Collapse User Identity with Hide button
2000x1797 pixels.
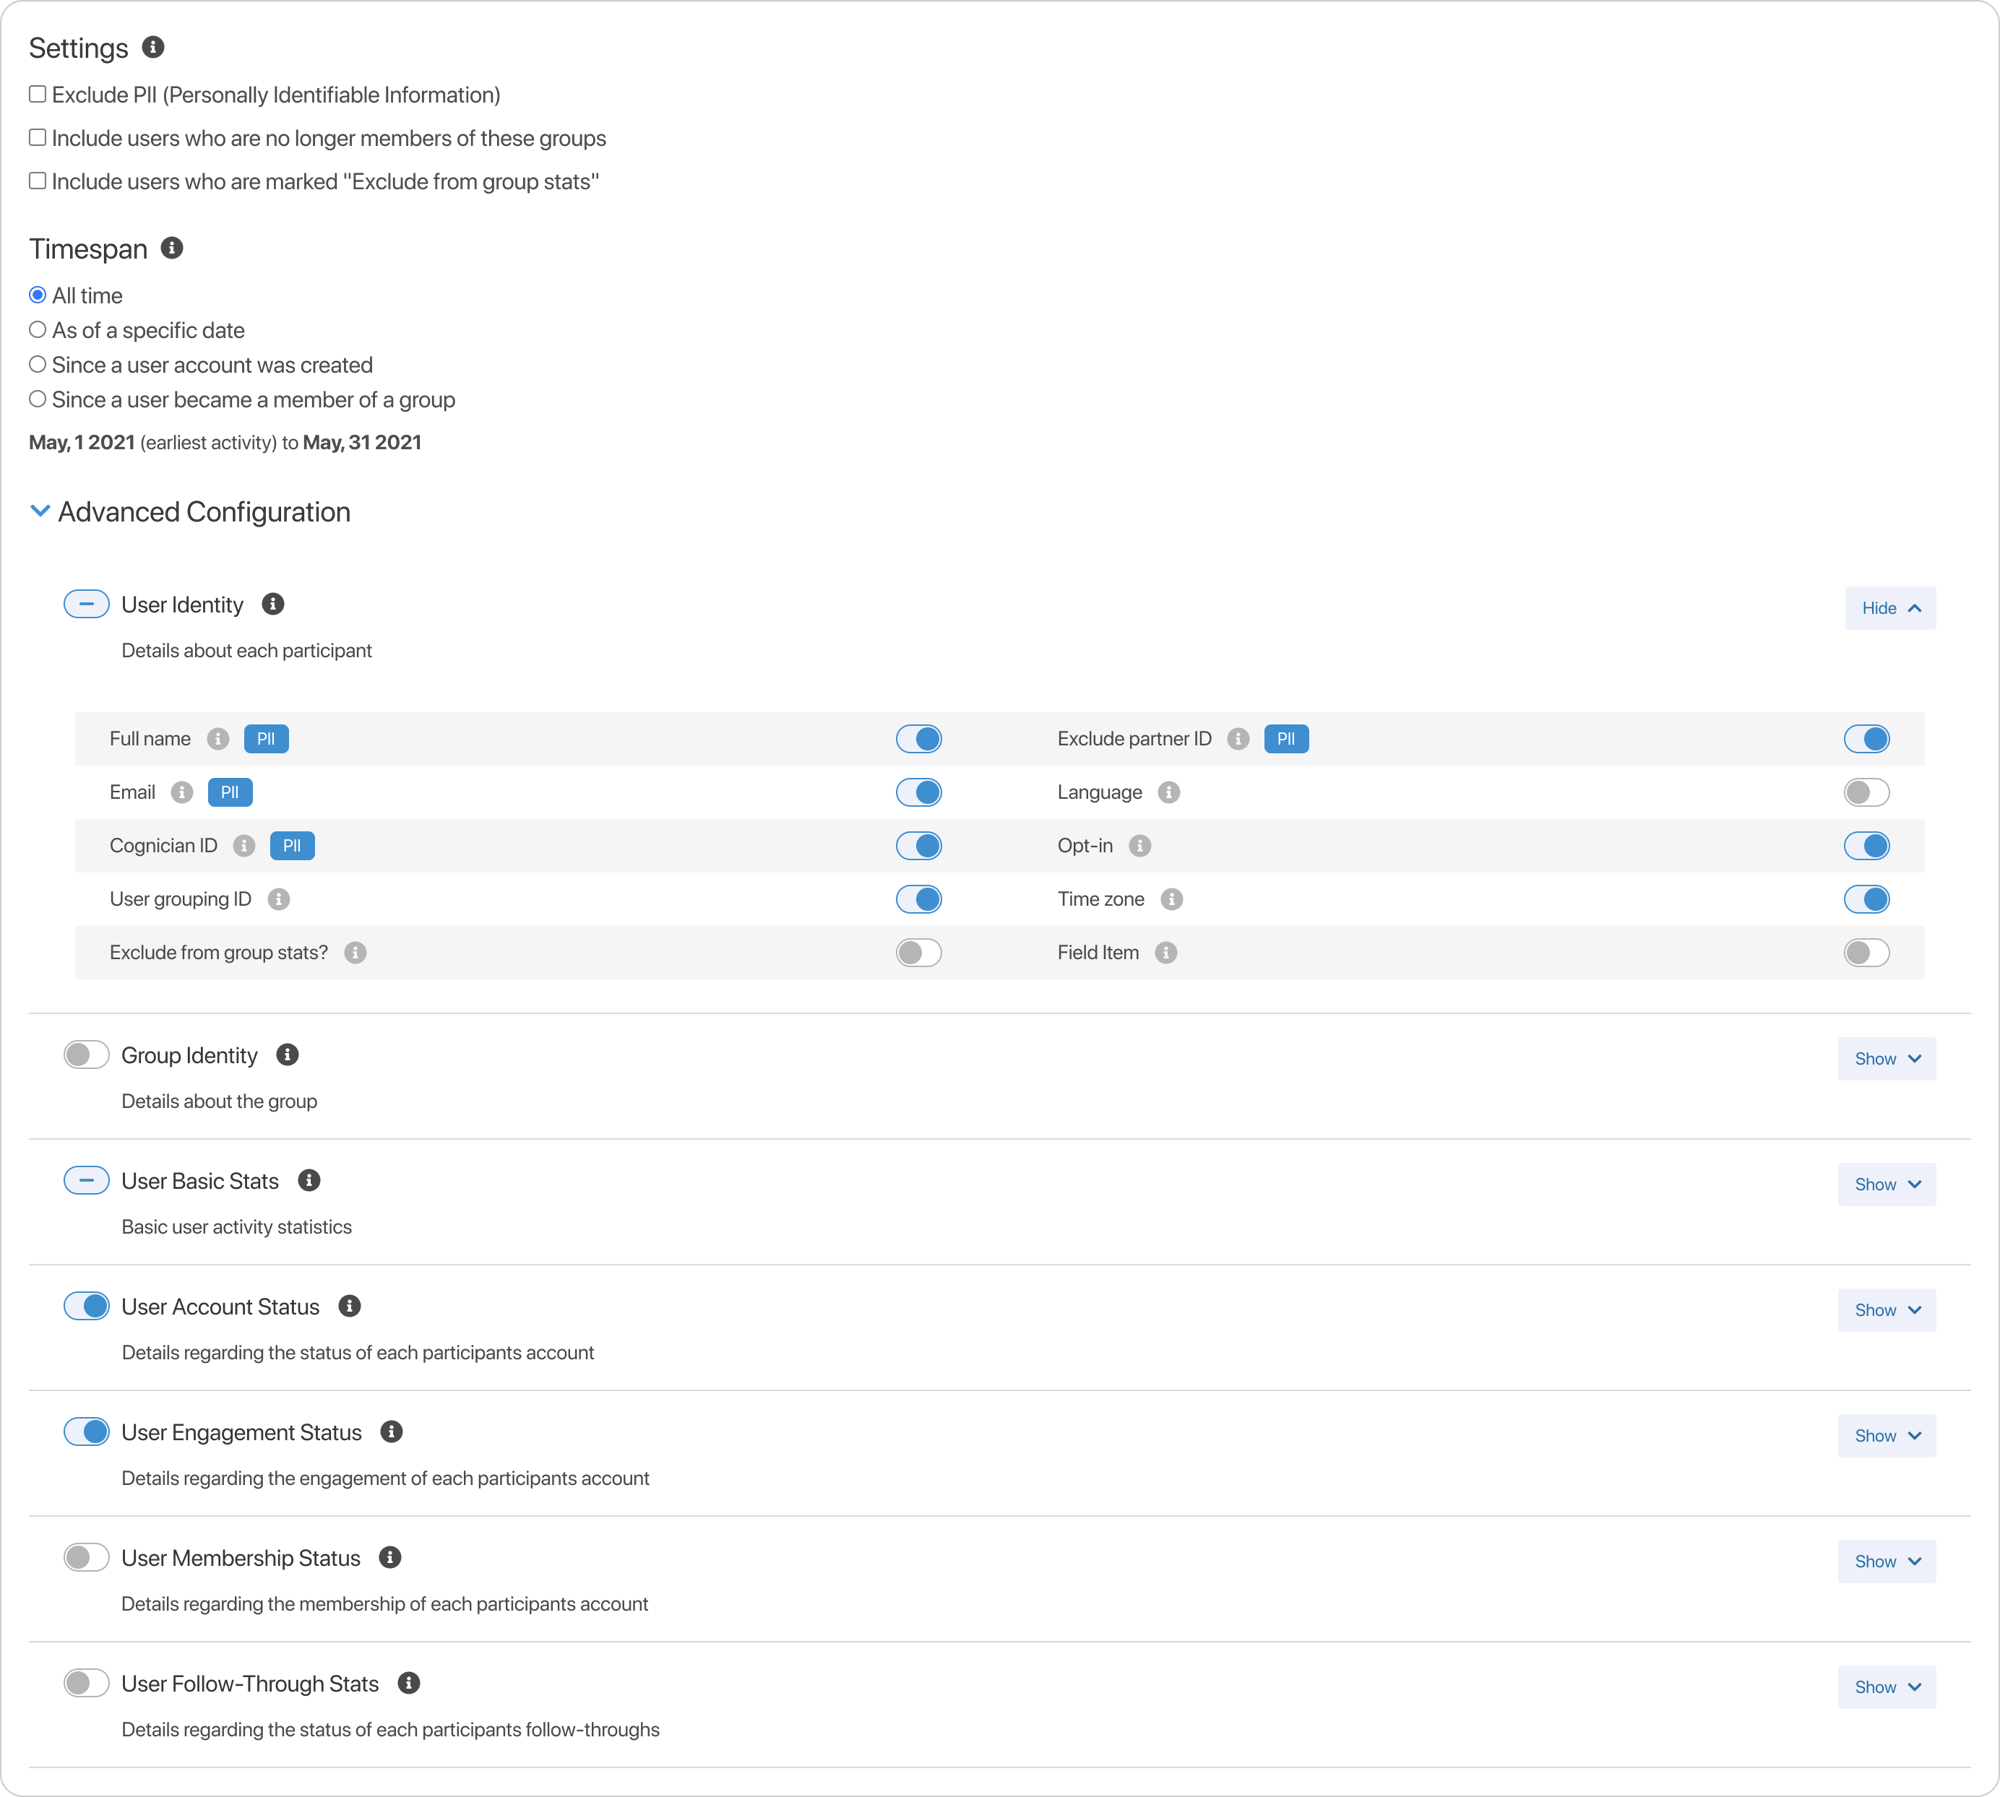pyautogui.click(x=1890, y=608)
